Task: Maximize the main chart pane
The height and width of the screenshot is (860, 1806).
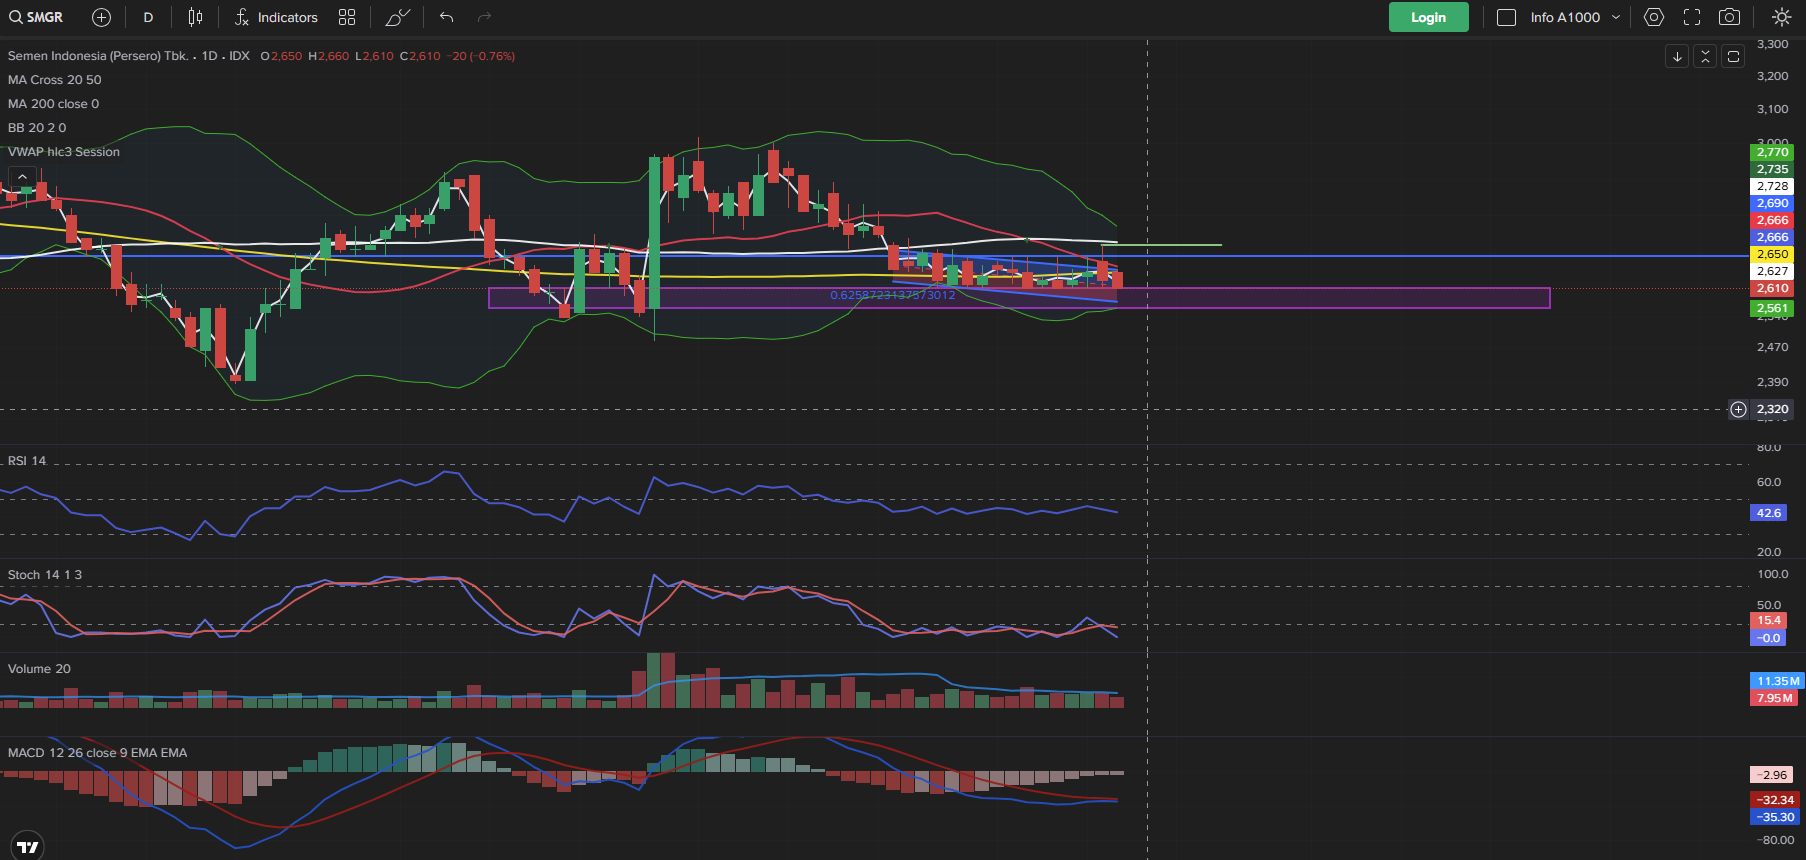Action: 1733,56
